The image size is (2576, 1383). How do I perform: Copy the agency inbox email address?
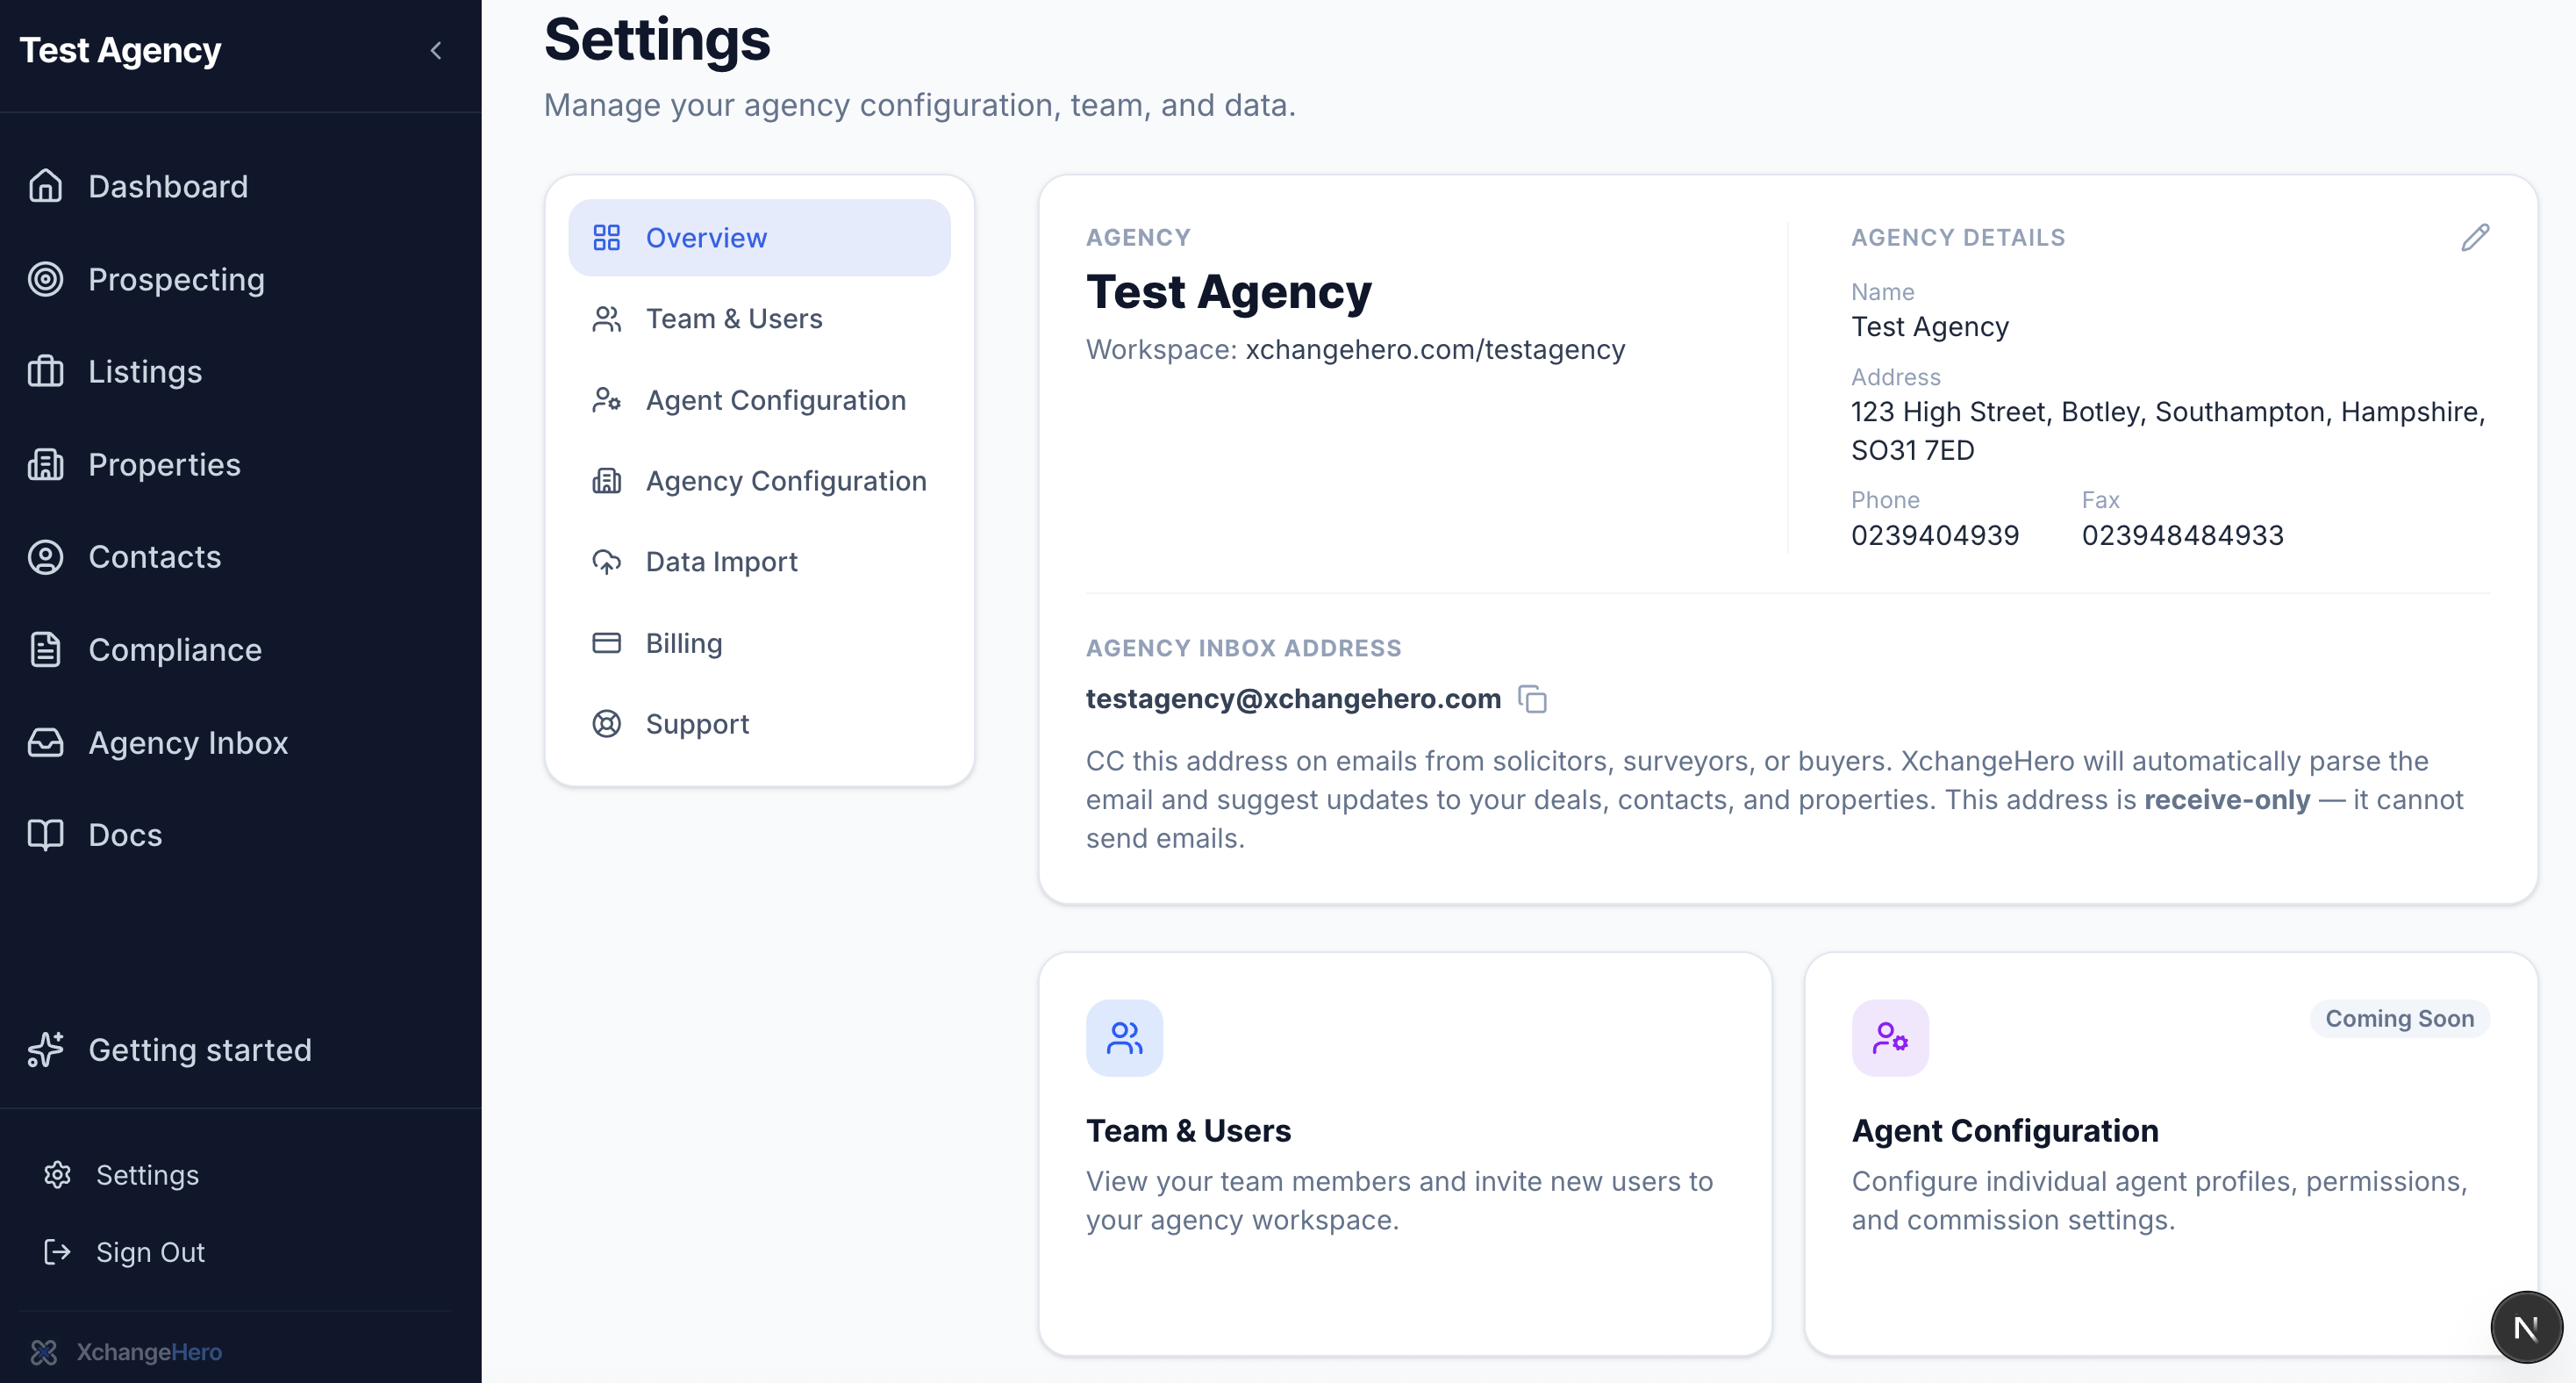click(x=1531, y=699)
